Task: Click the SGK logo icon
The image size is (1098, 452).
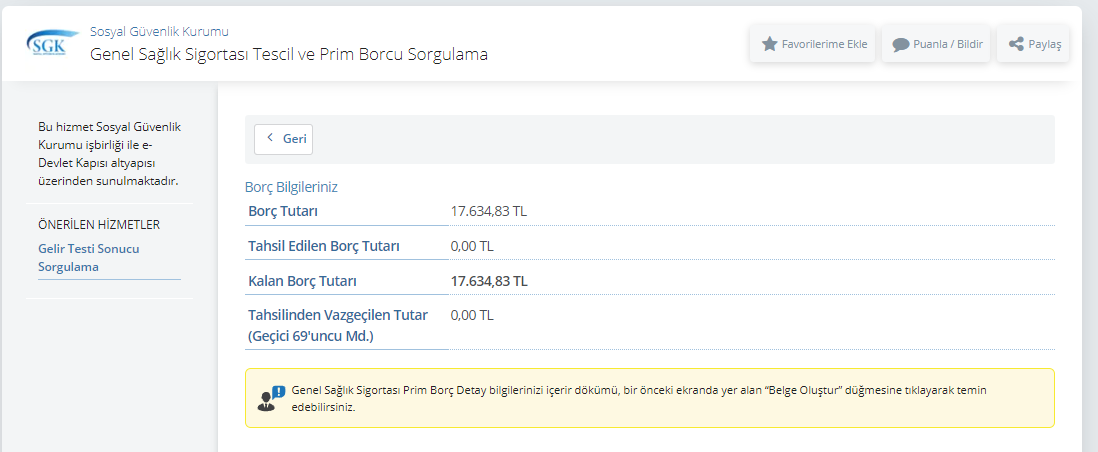Action: tap(46, 44)
